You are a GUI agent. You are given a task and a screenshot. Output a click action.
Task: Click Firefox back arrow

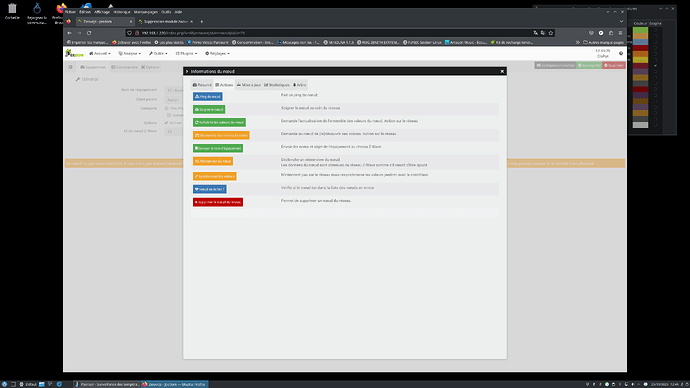(x=70, y=33)
